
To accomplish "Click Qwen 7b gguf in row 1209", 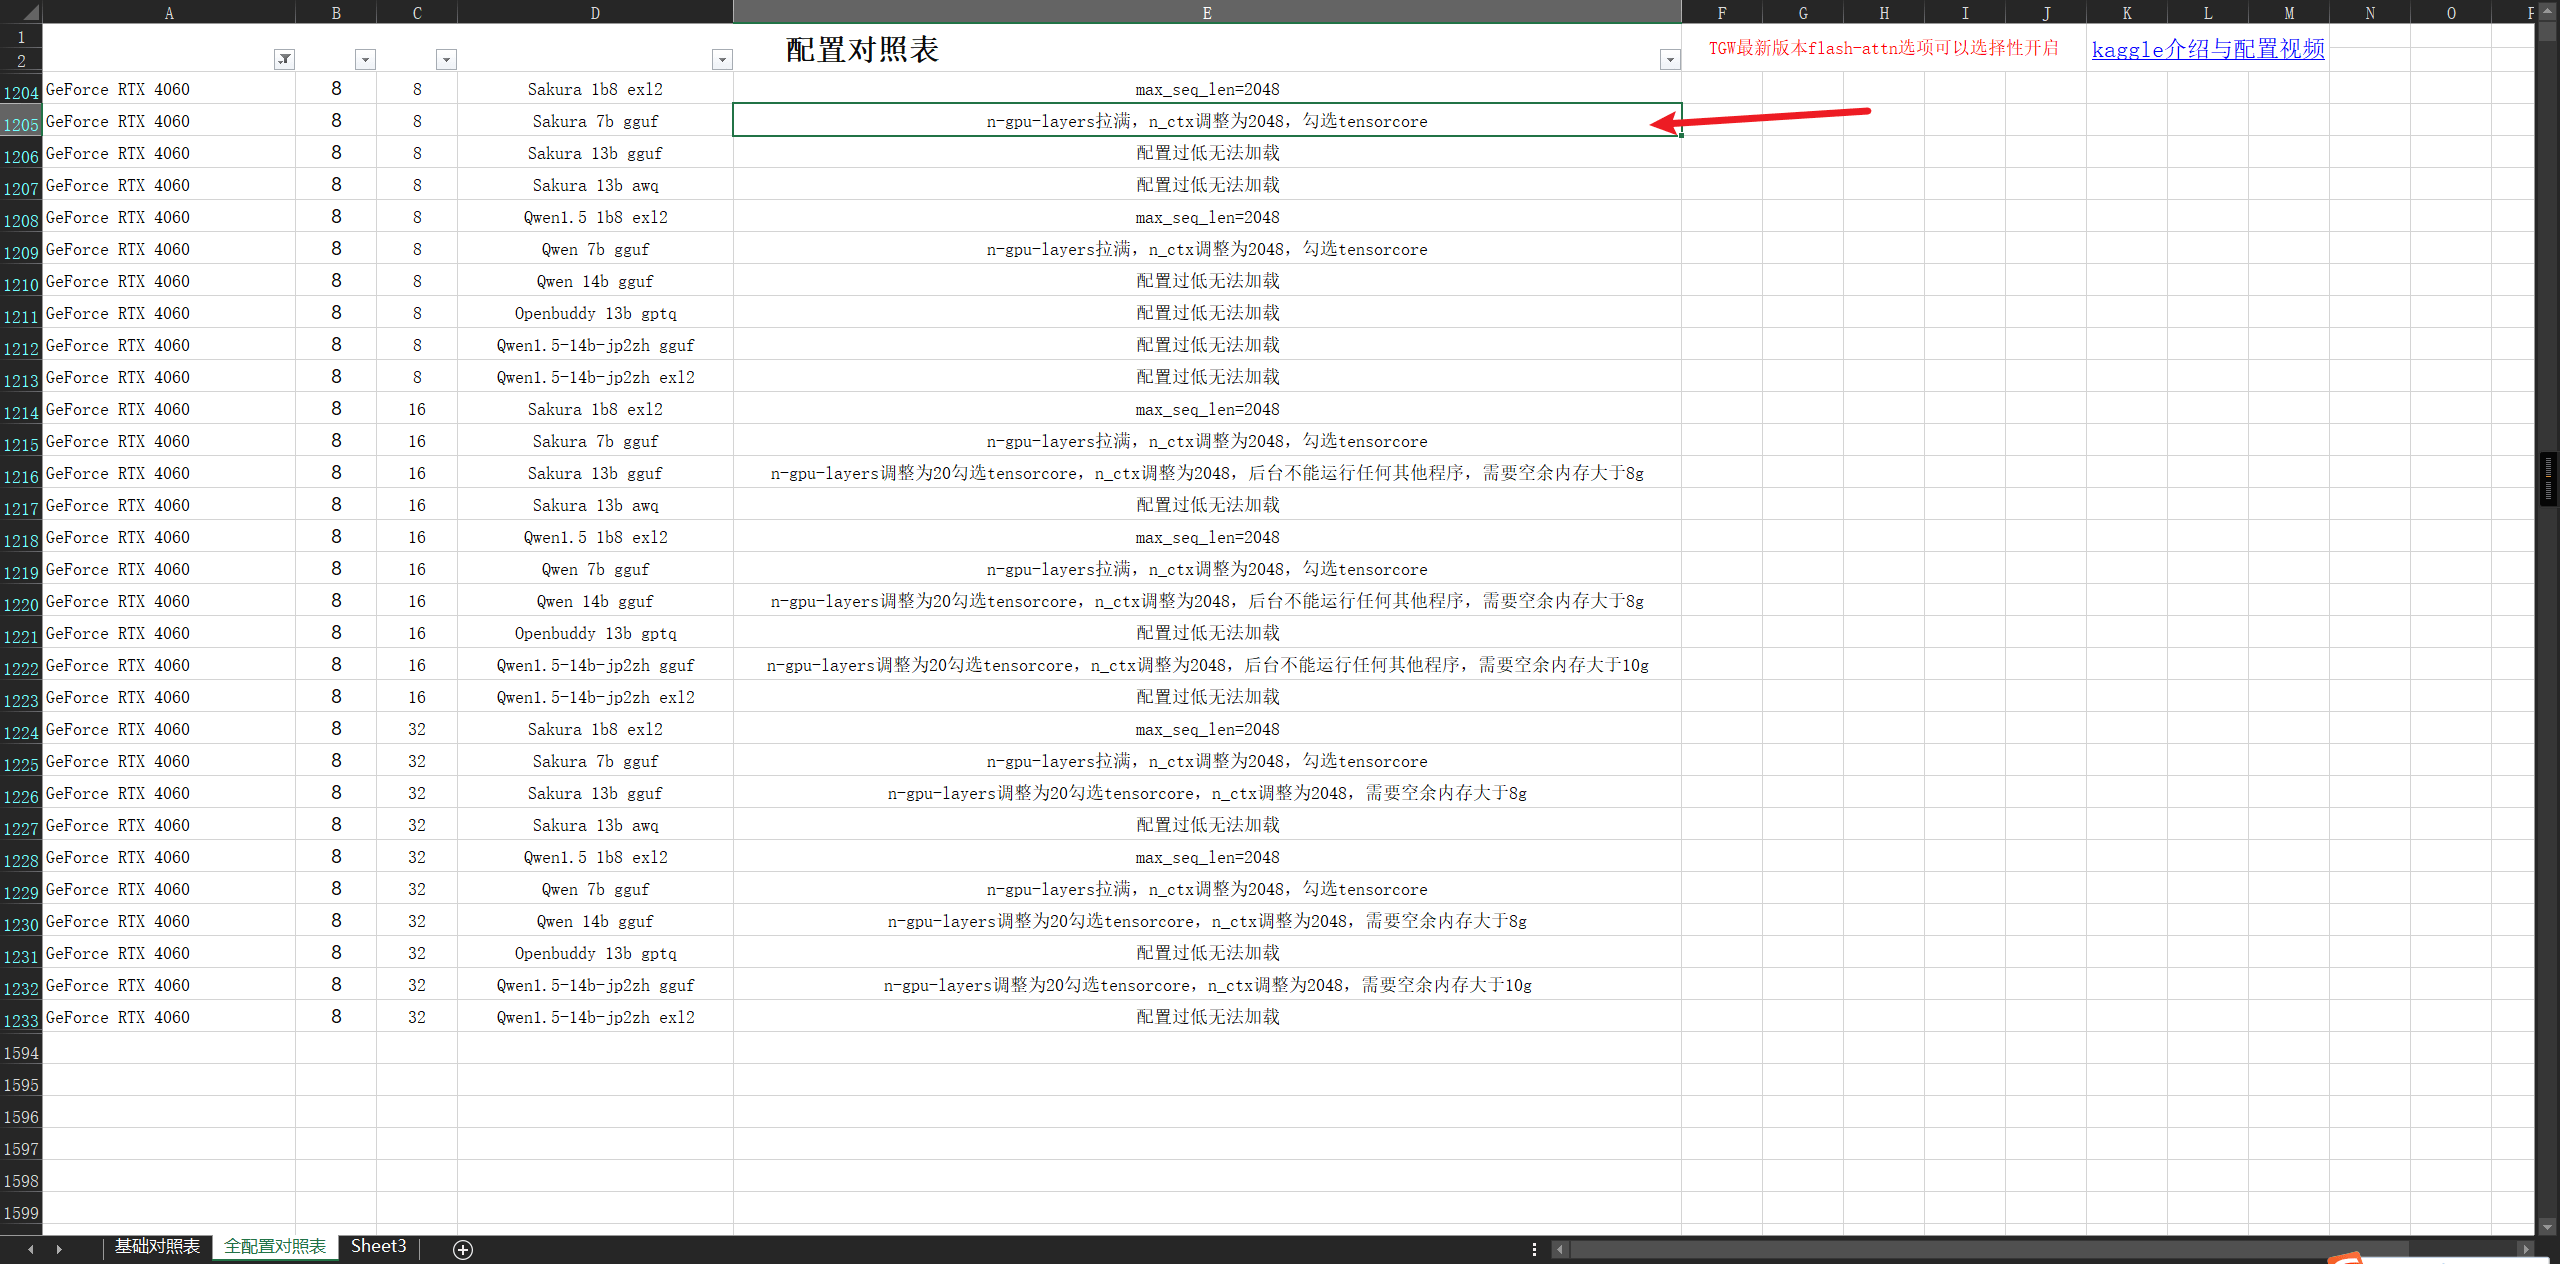I will [595, 249].
